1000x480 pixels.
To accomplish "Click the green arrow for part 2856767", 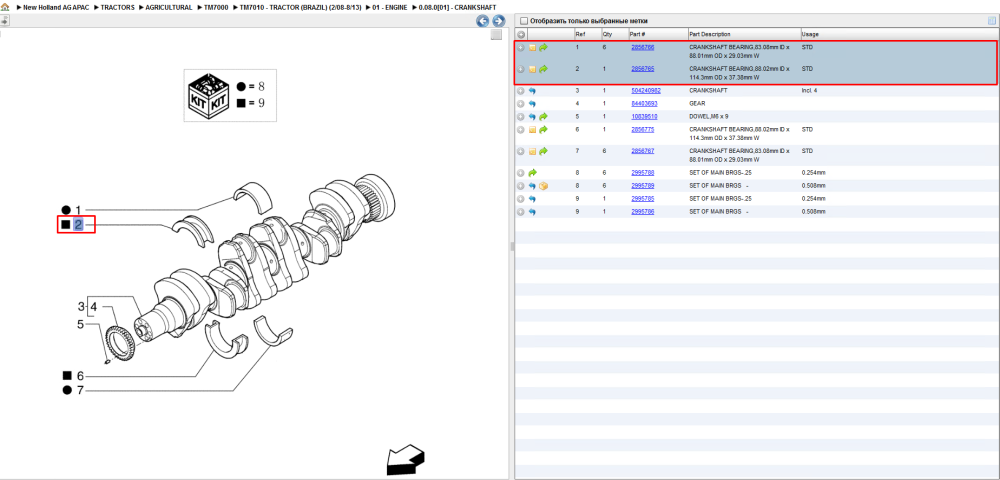I will (x=543, y=151).
